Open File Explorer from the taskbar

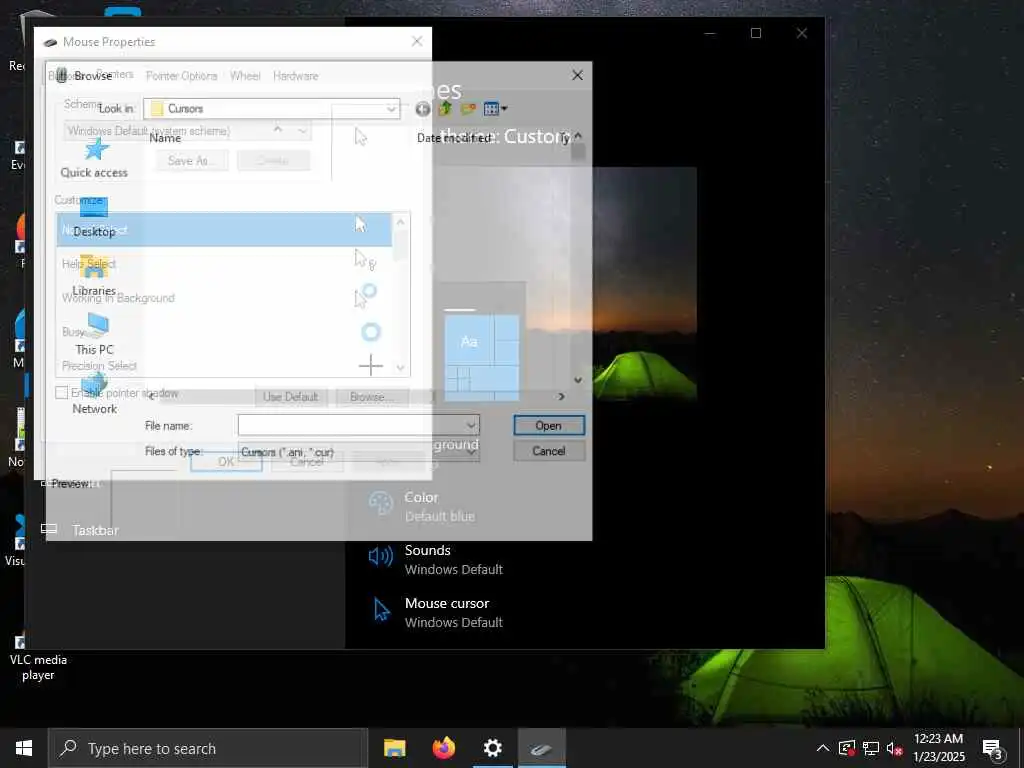(394, 748)
